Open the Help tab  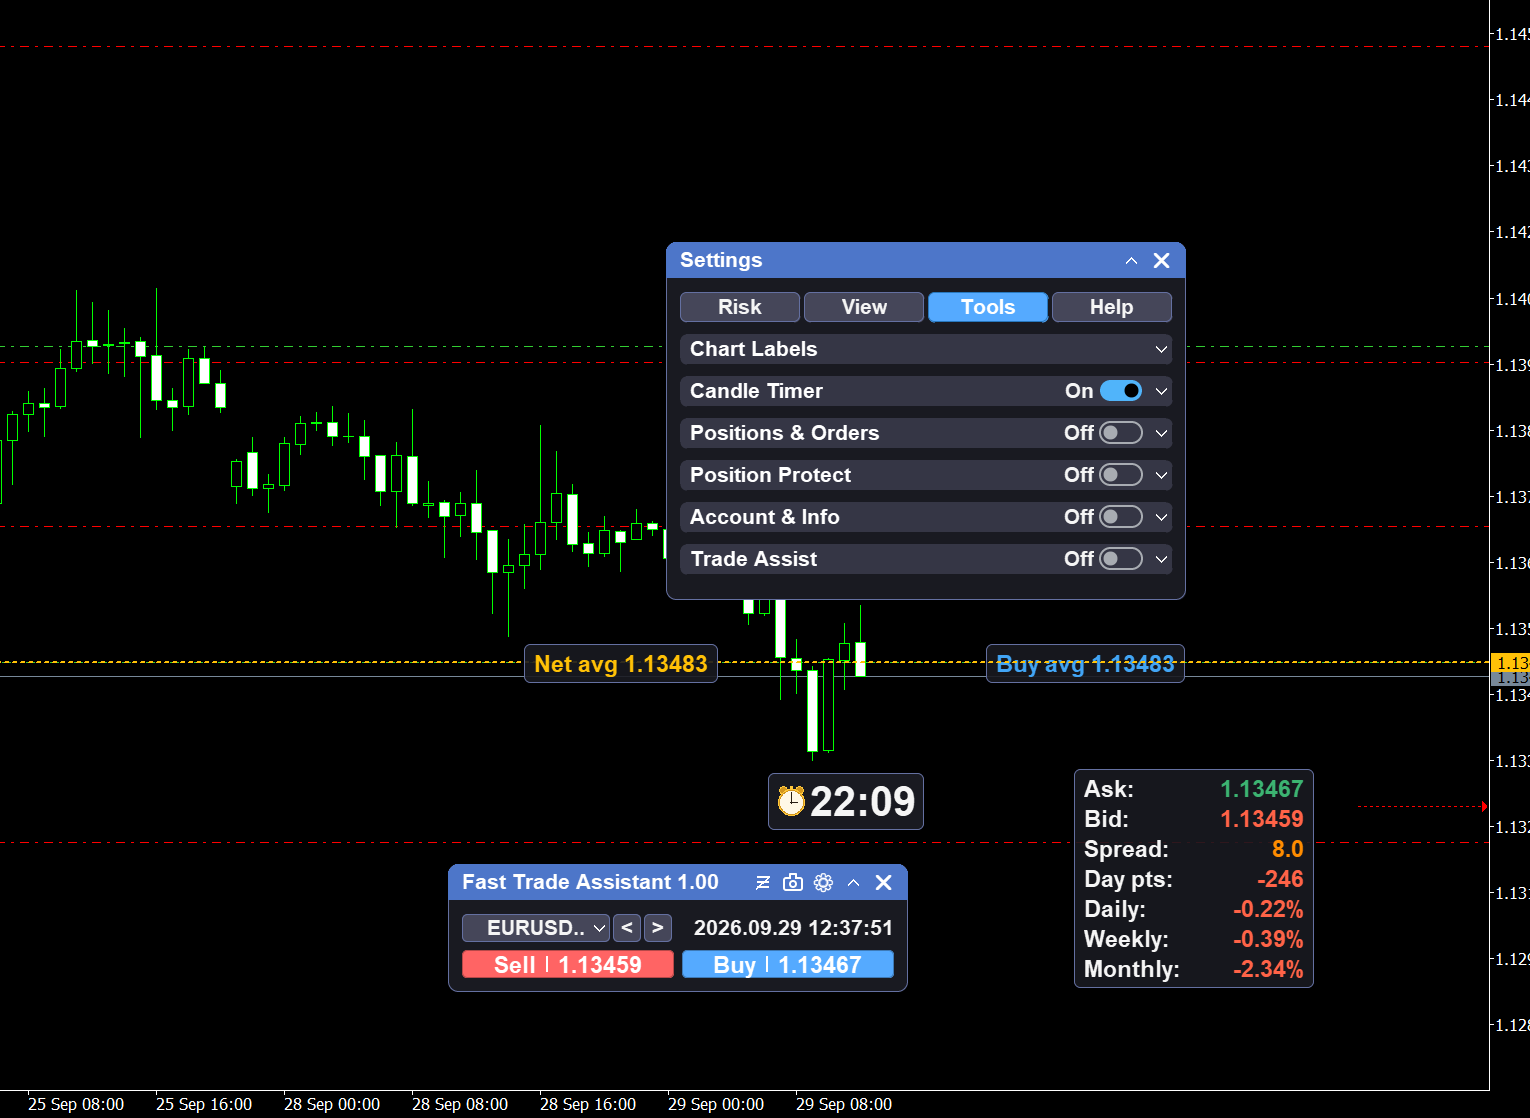pos(1112,307)
